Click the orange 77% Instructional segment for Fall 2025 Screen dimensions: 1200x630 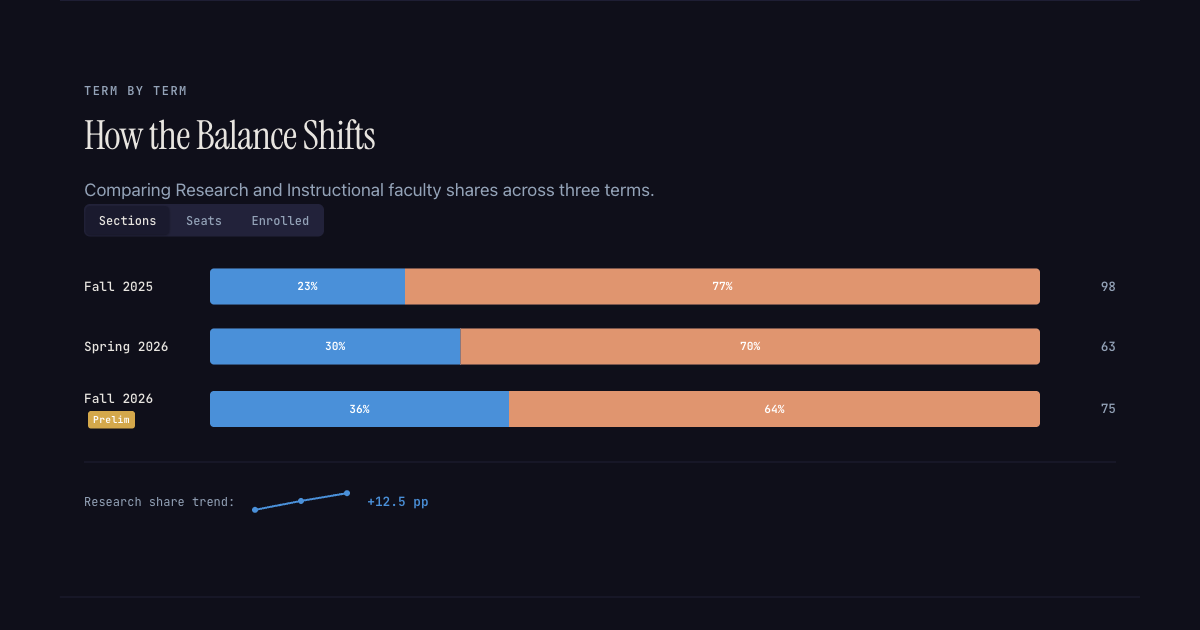pyautogui.click(x=722, y=286)
